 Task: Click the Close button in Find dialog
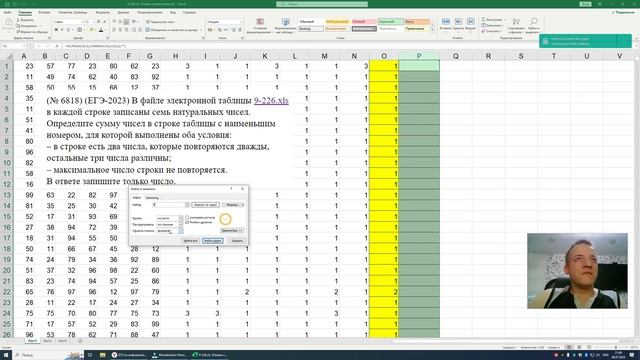tap(237, 241)
